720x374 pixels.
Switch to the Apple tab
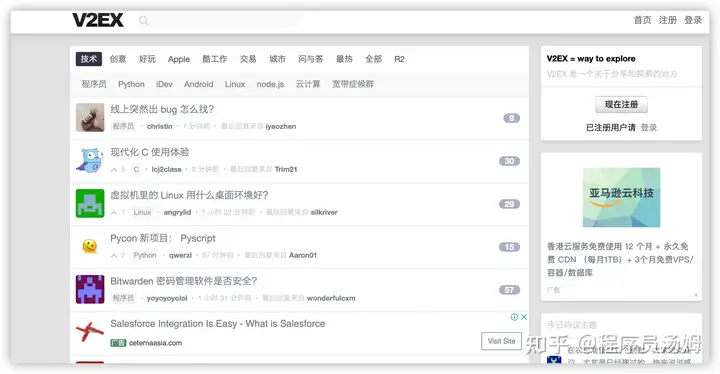pyautogui.click(x=179, y=59)
